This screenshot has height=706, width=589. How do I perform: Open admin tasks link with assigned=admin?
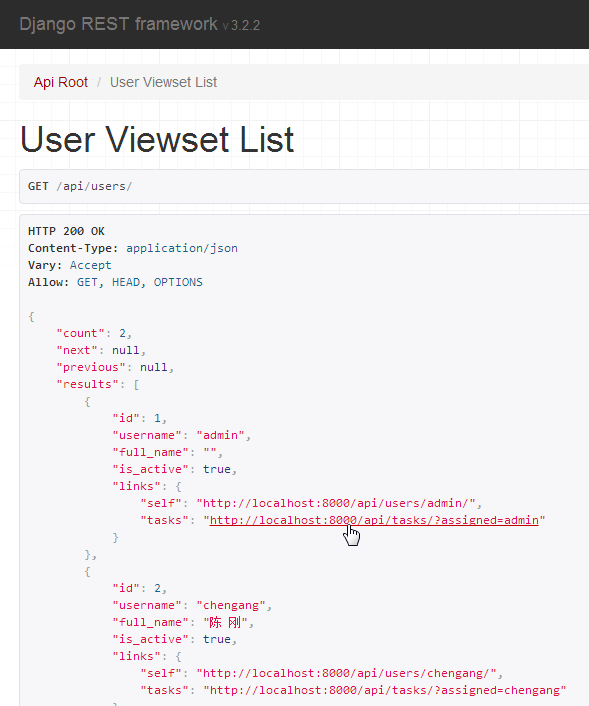374,520
